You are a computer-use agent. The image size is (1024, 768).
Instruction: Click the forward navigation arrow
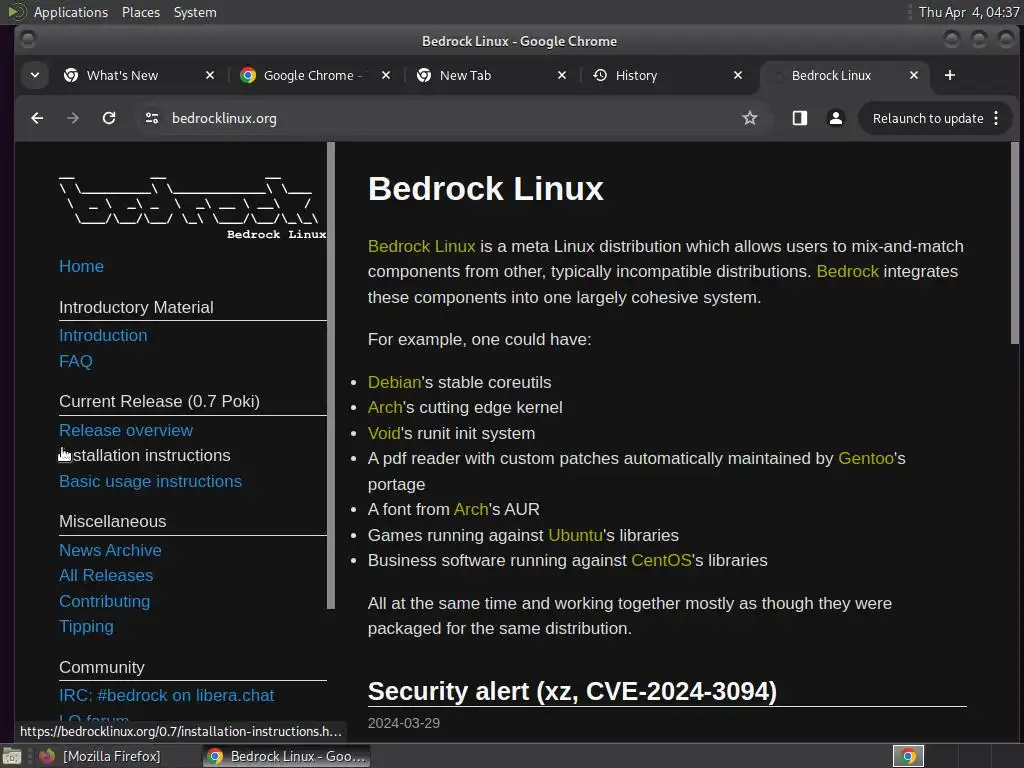tap(73, 118)
